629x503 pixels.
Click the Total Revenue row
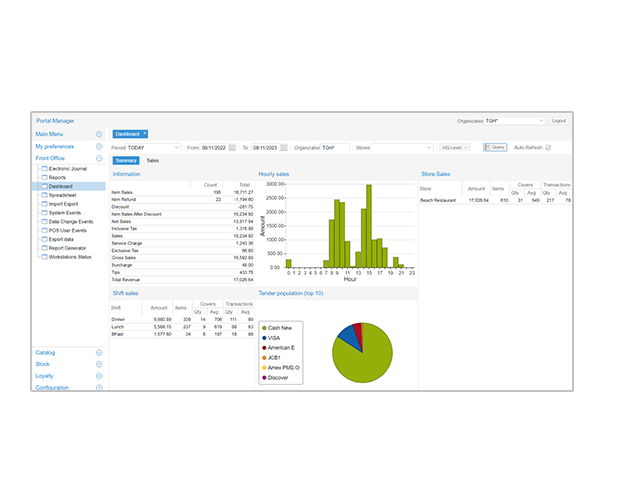(x=182, y=280)
